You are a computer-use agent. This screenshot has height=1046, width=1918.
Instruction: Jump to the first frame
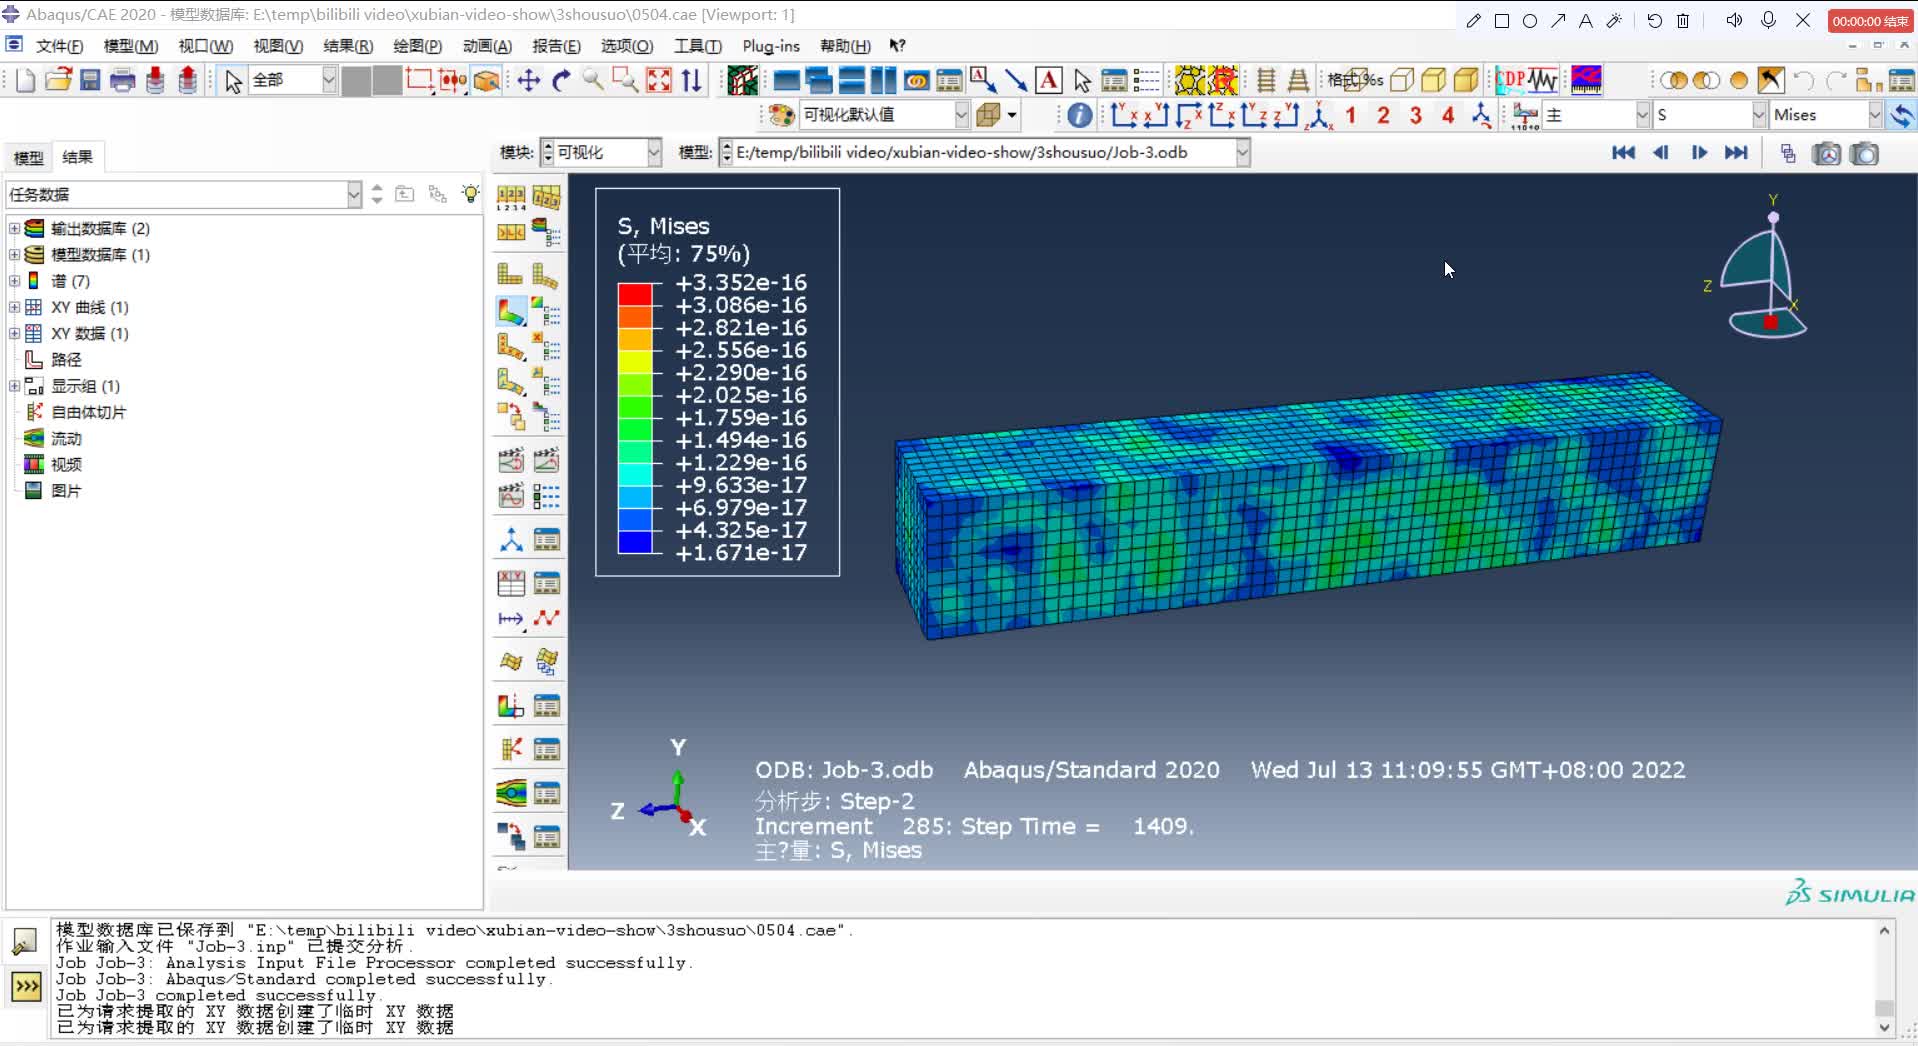click(x=1623, y=153)
